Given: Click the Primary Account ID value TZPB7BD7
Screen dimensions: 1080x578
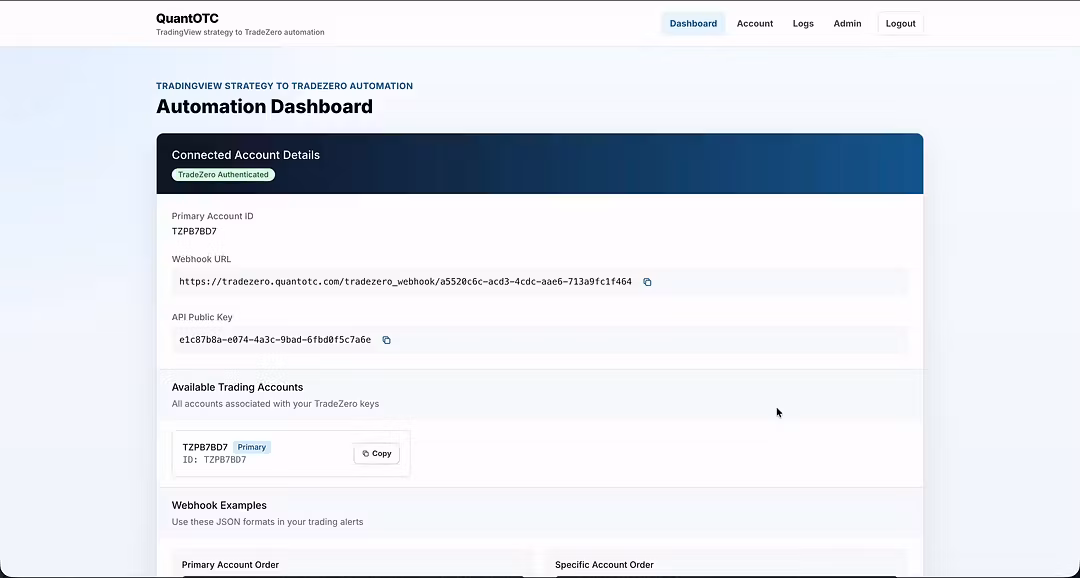Looking at the screenshot, I should pos(194,231).
